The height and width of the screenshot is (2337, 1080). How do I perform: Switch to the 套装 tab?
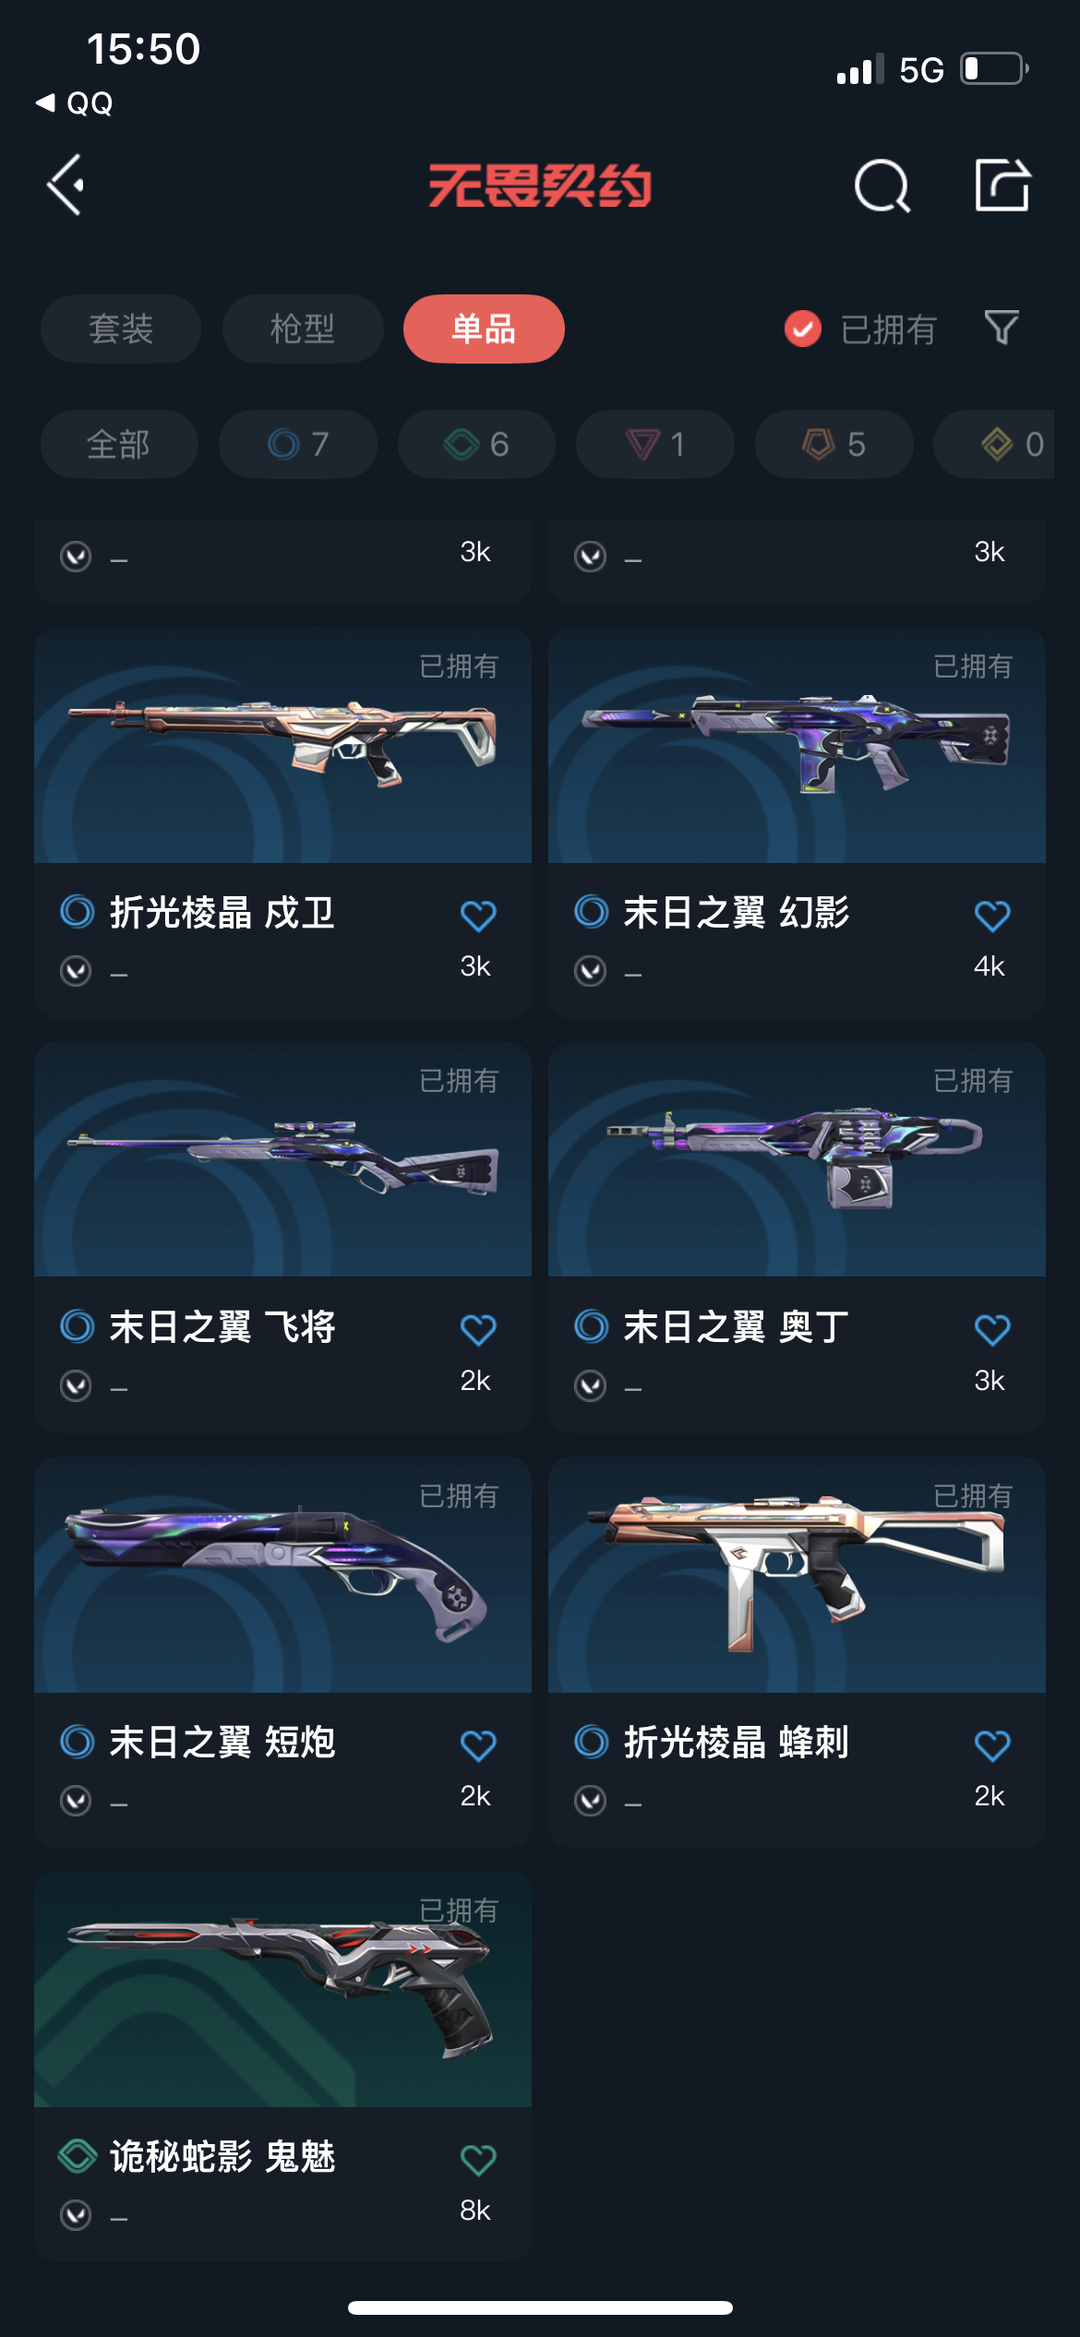tap(121, 328)
